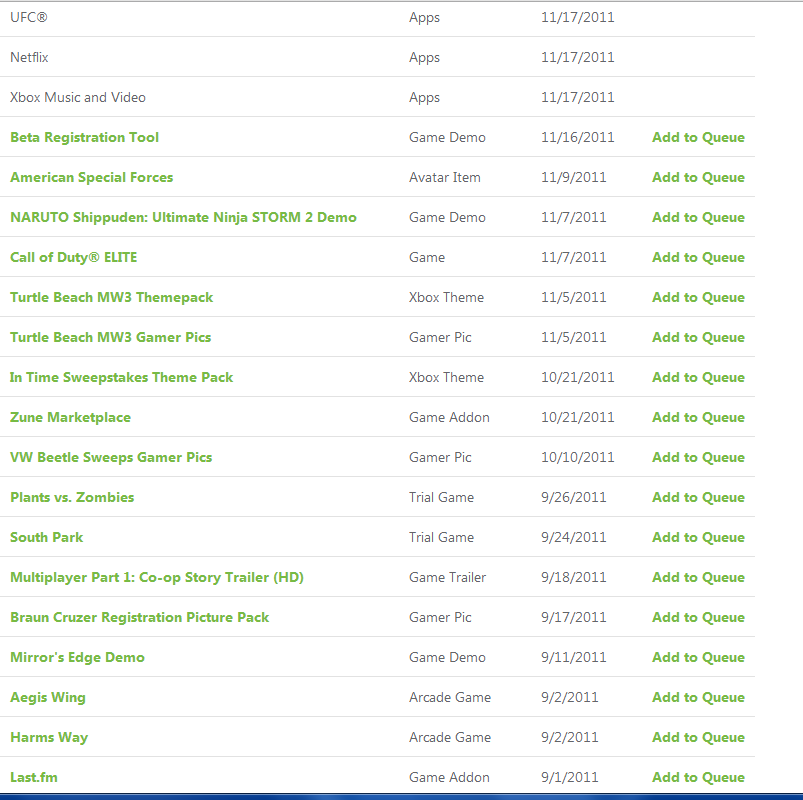This screenshot has width=803, height=800.
Task: Add Beta Registration Tool to queue
Action: (x=698, y=137)
